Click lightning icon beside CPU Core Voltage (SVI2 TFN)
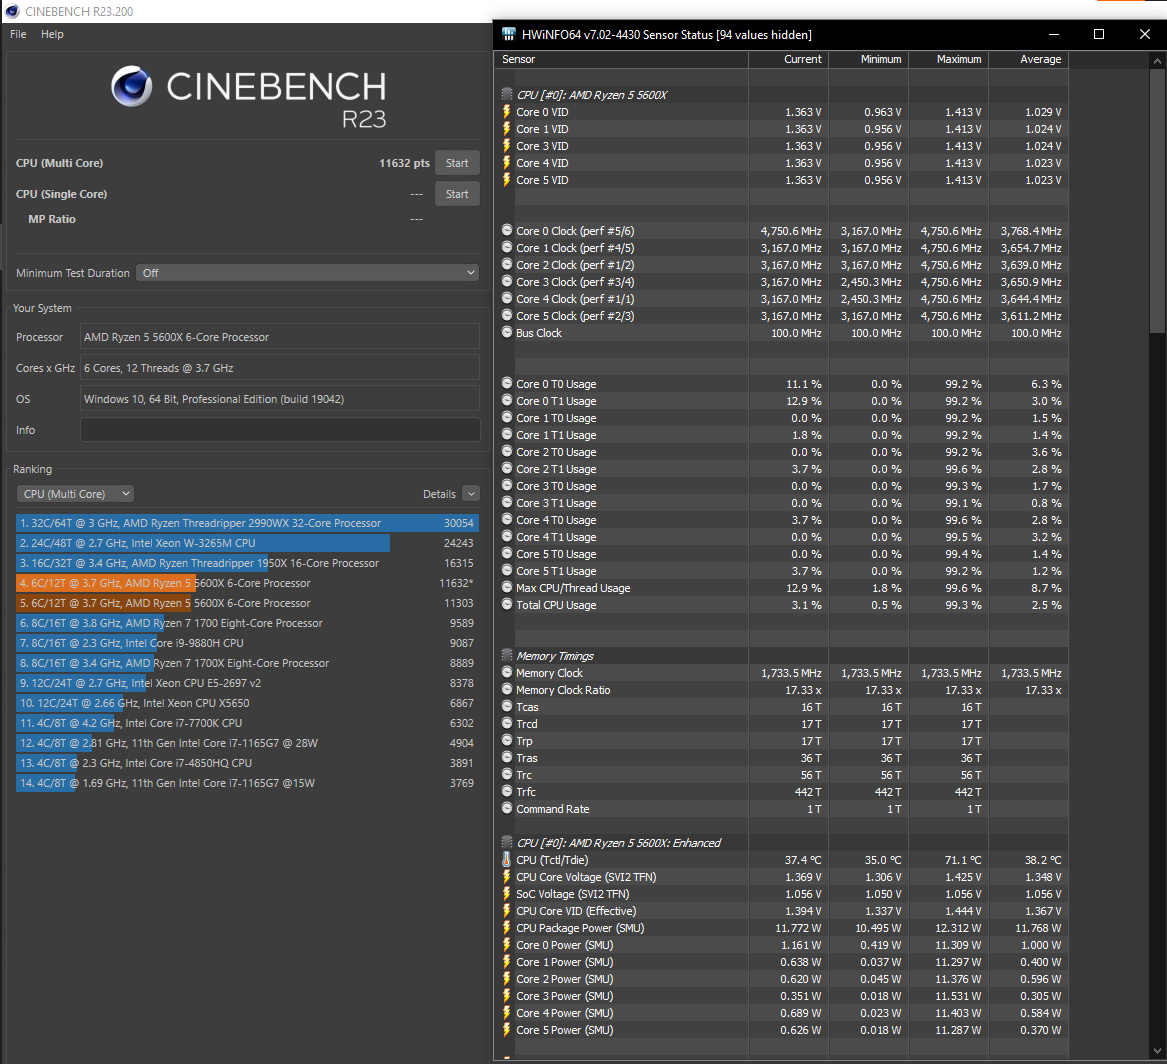Image resolution: width=1167 pixels, height=1064 pixels. point(507,876)
